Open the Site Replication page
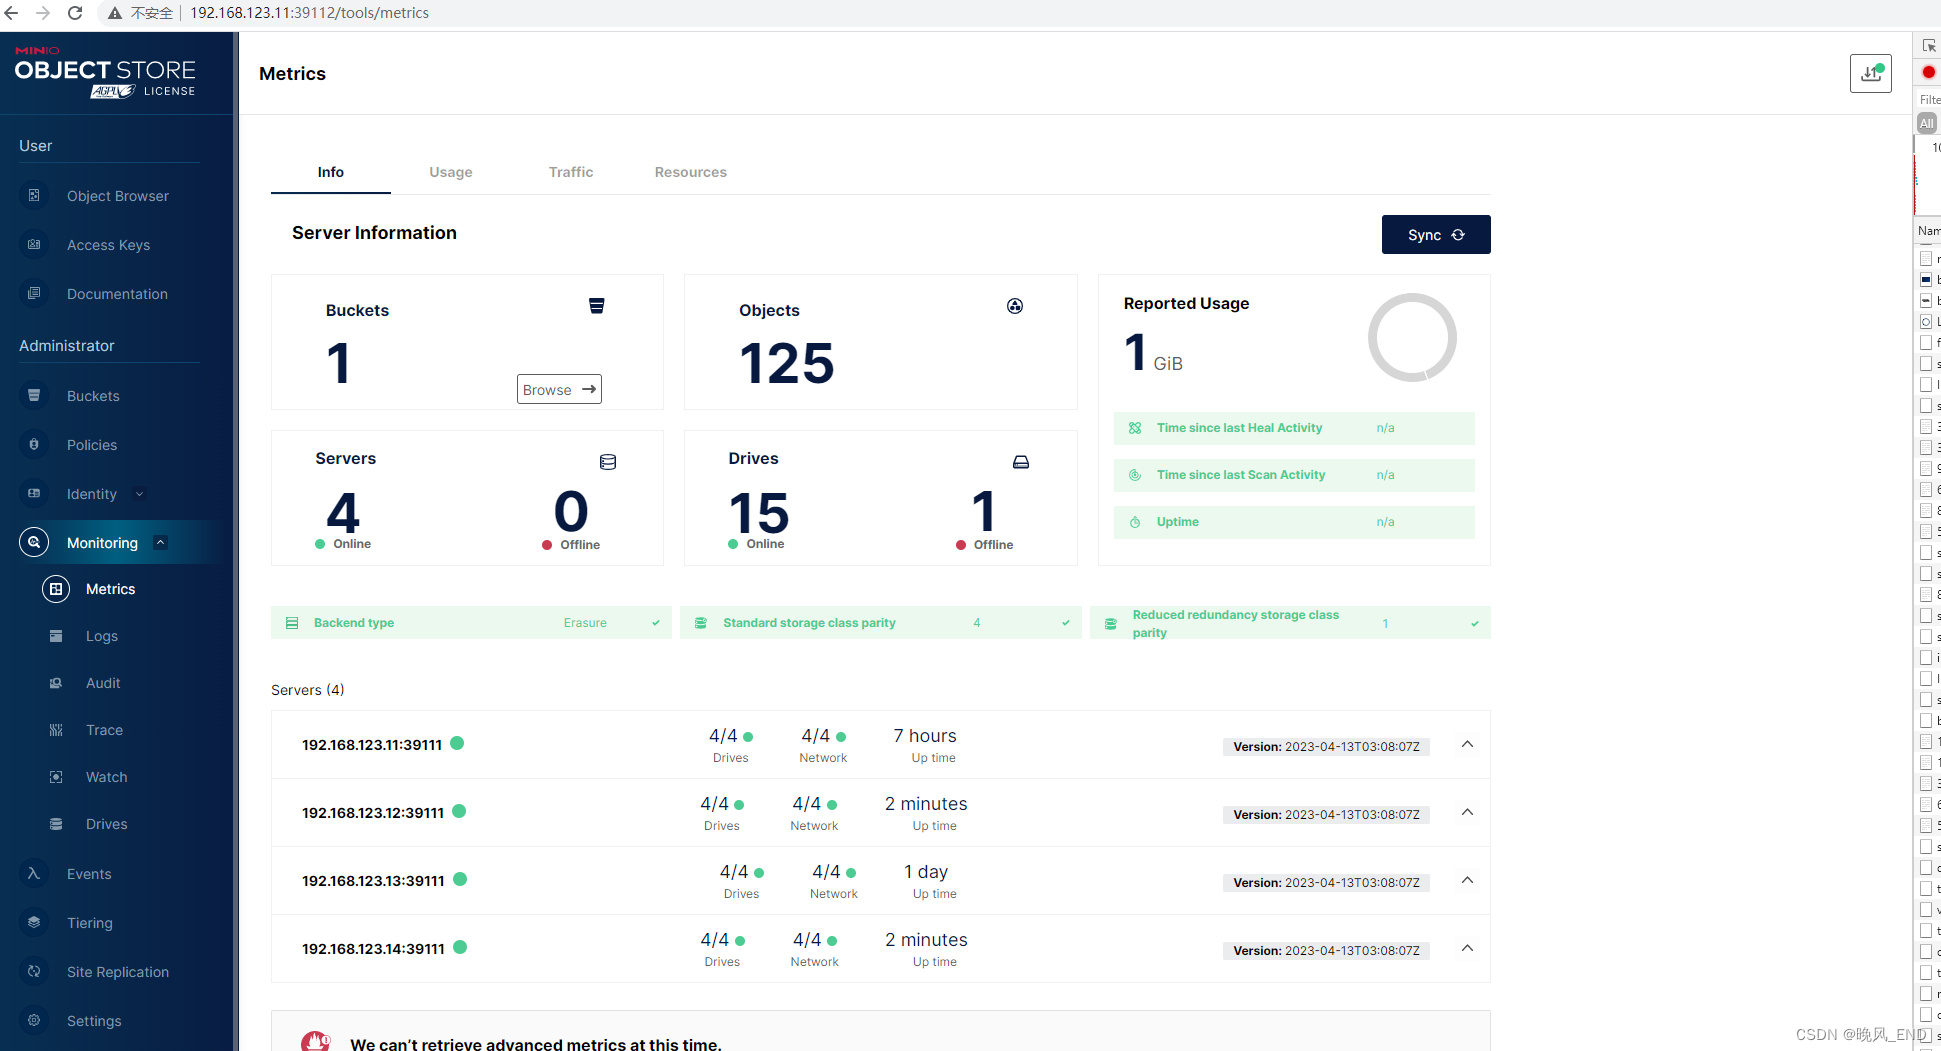This screenshot has width=1941, height=1051. (118, 972)
